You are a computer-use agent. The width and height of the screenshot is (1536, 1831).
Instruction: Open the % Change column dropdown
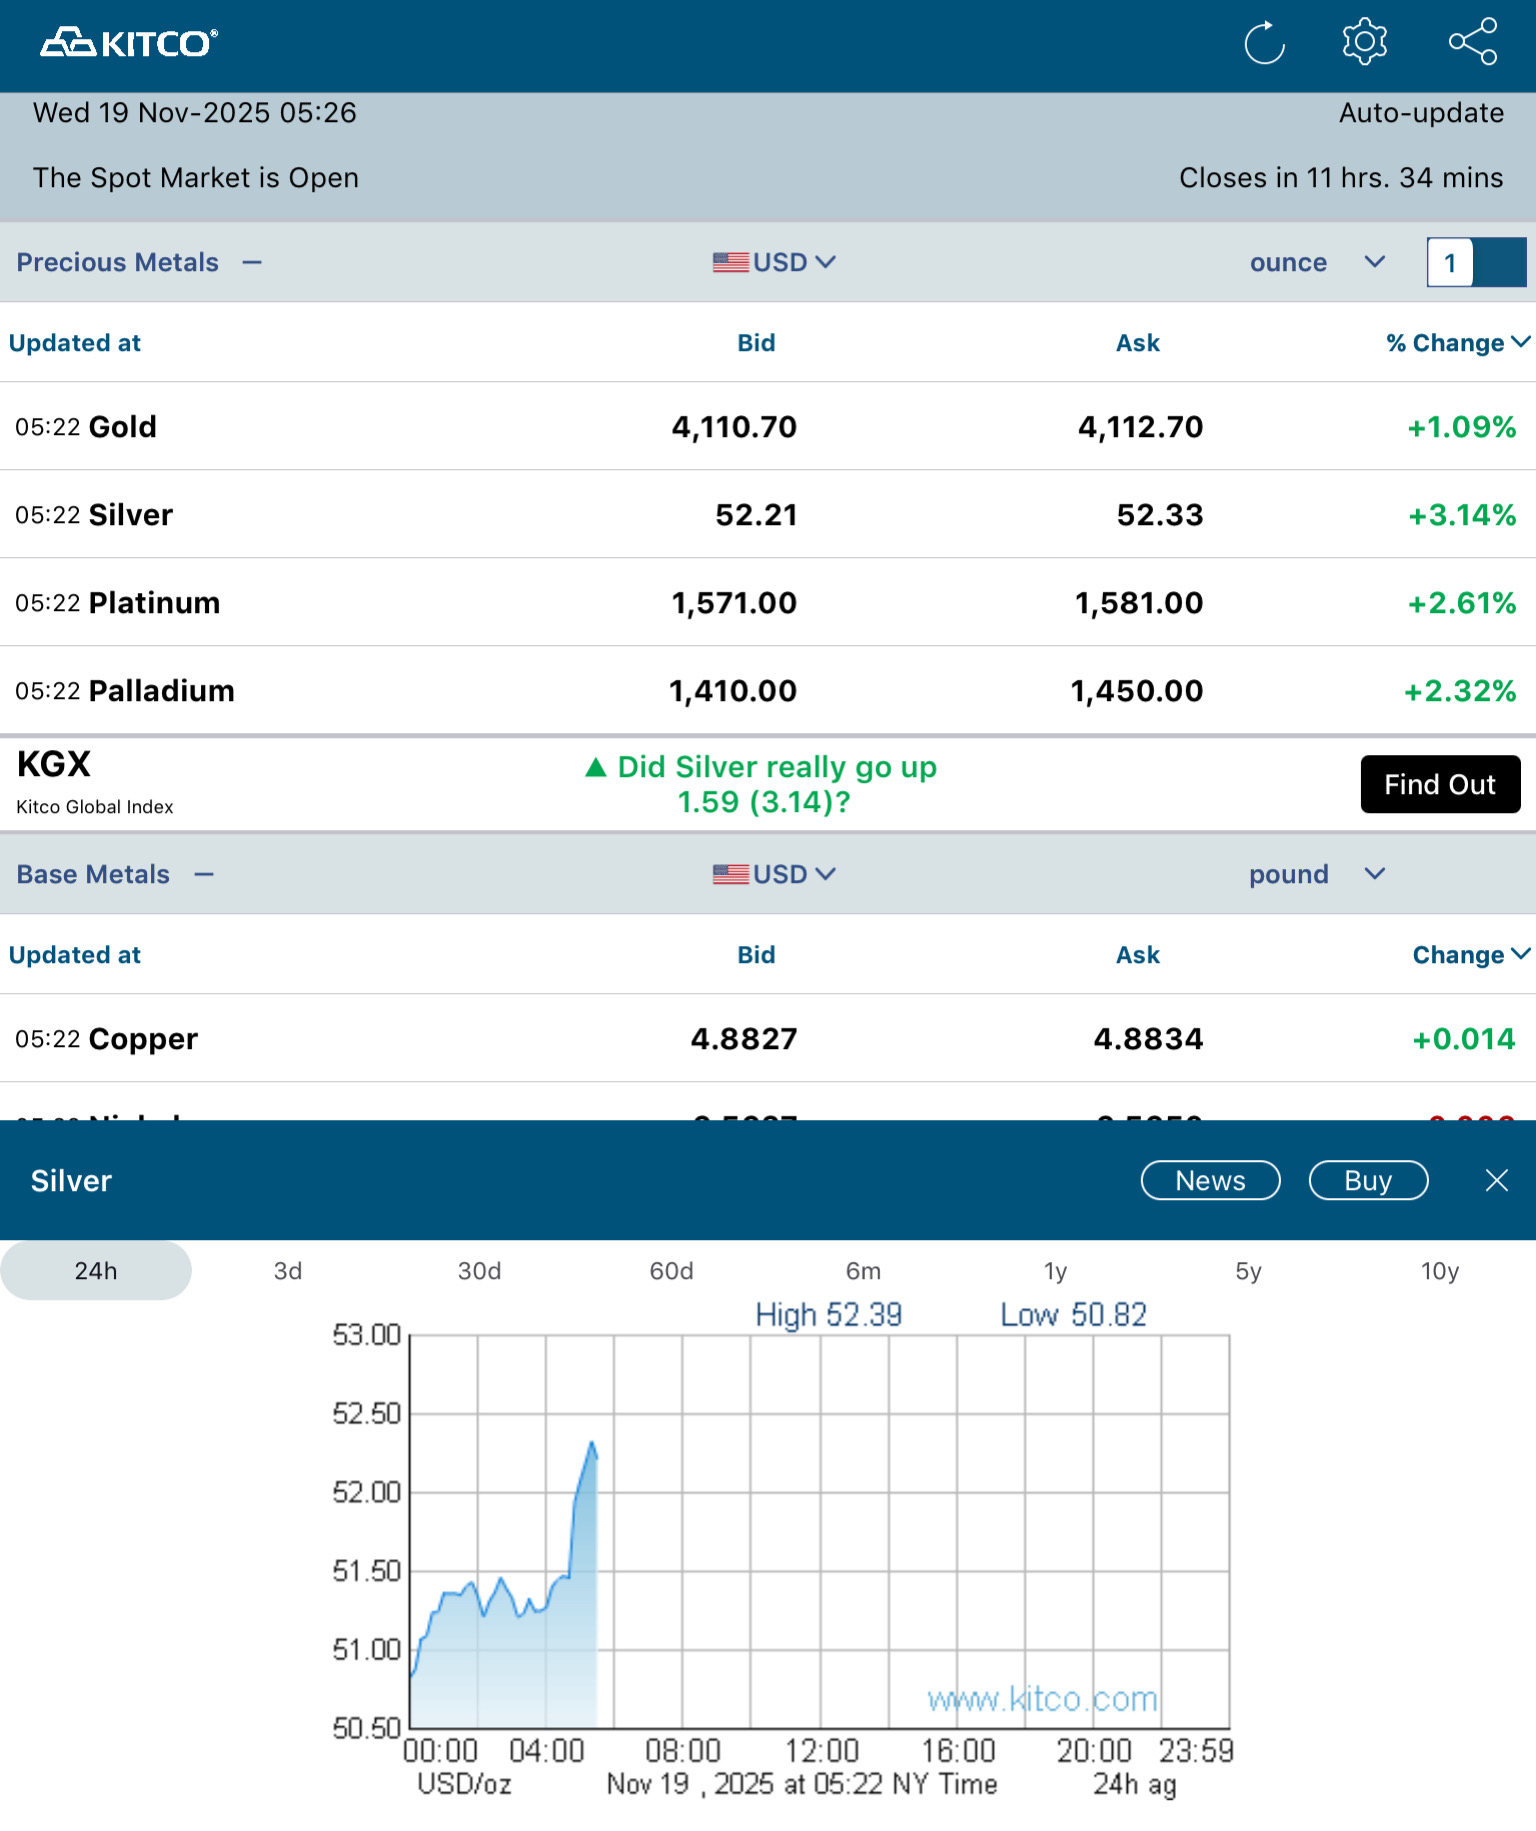coord(1458,343)
